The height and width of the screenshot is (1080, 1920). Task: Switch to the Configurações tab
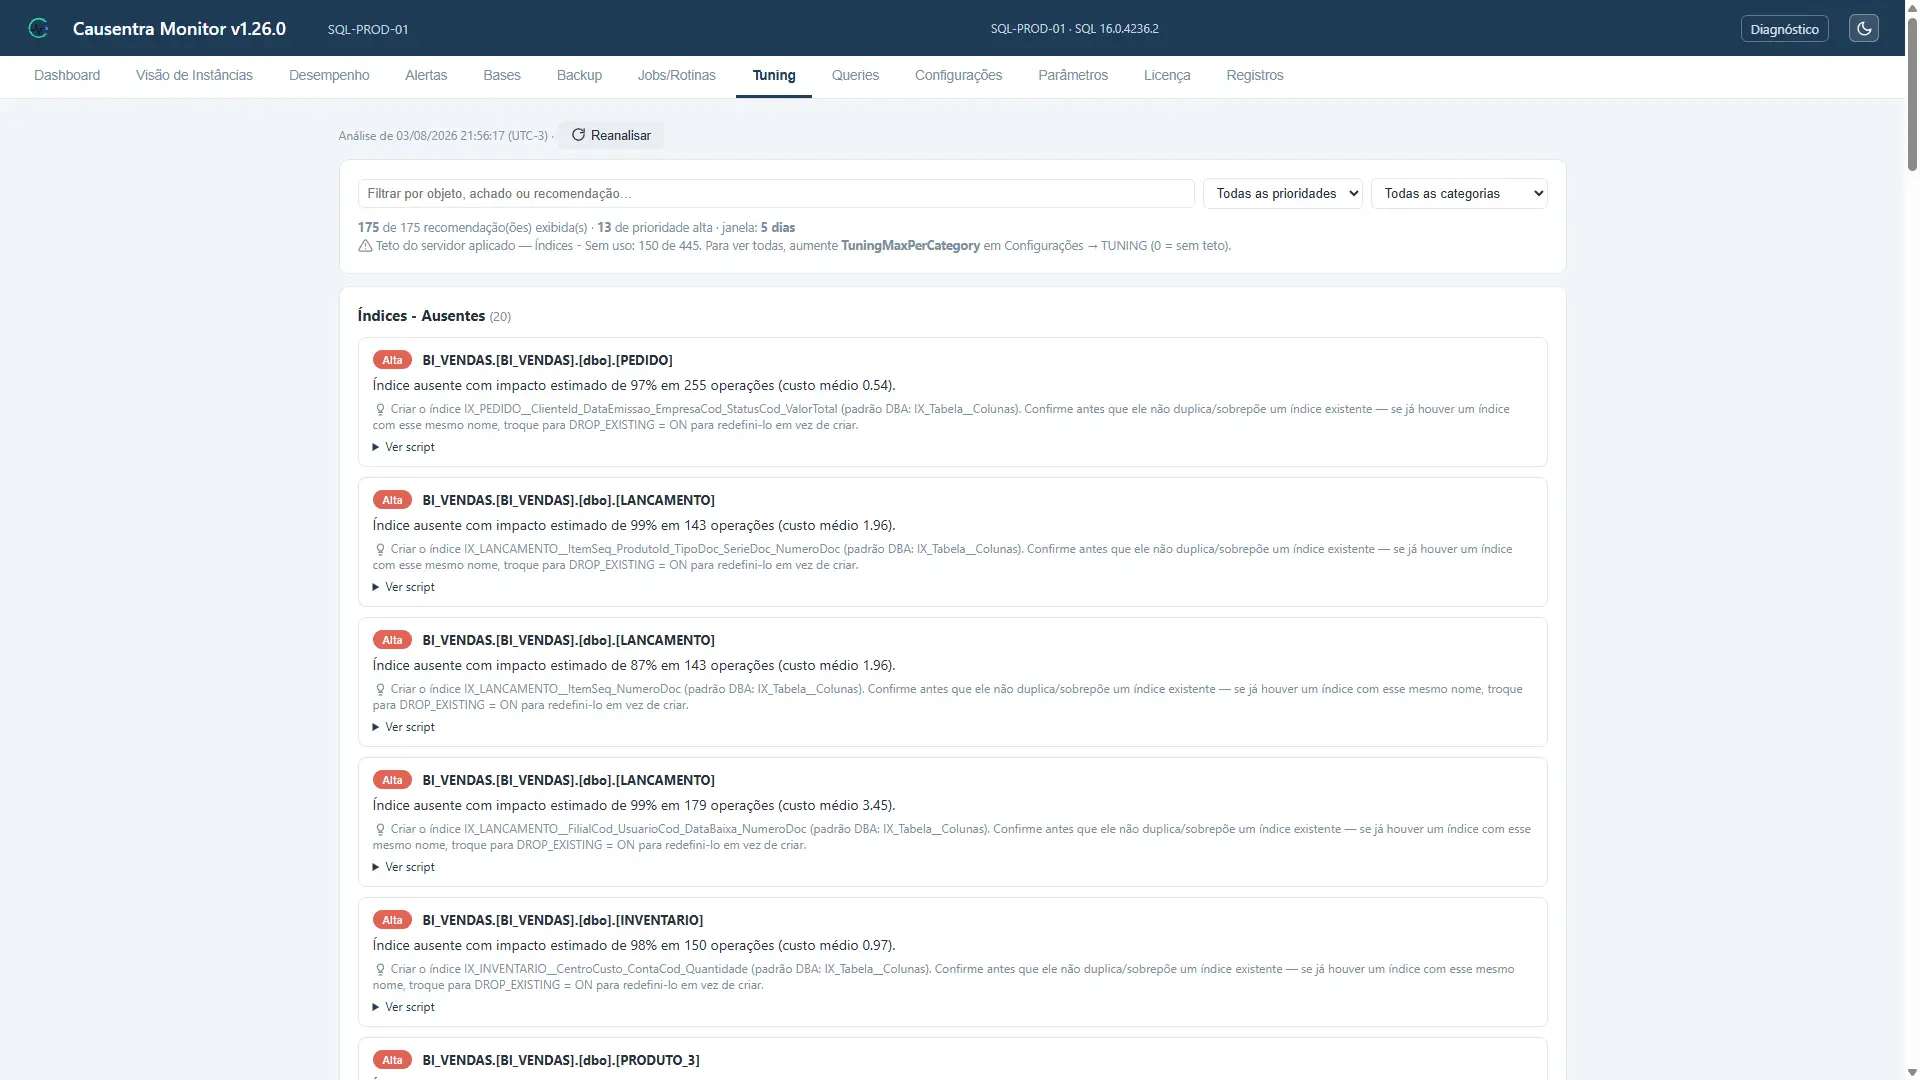[x=958, y=75]
